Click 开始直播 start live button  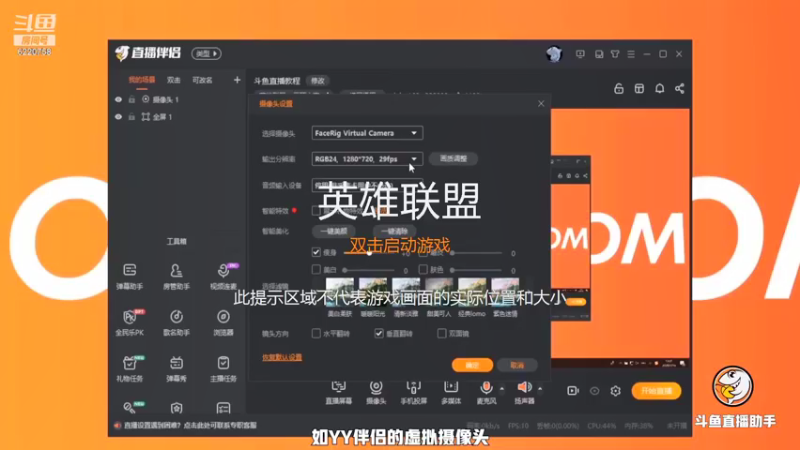coord(657,391)
